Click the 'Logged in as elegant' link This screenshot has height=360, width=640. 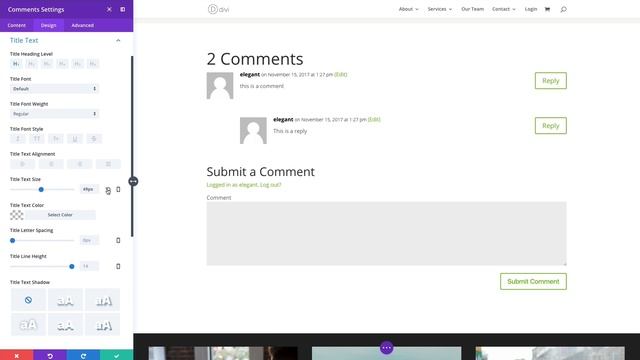click(x=232, y=185)
